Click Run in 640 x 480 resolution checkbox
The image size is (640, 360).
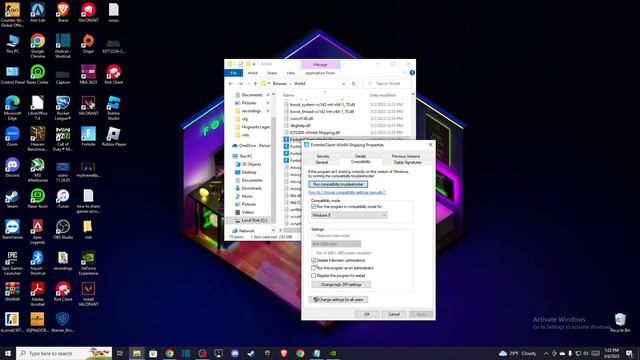pyautogui.click(x=313, y=253)
